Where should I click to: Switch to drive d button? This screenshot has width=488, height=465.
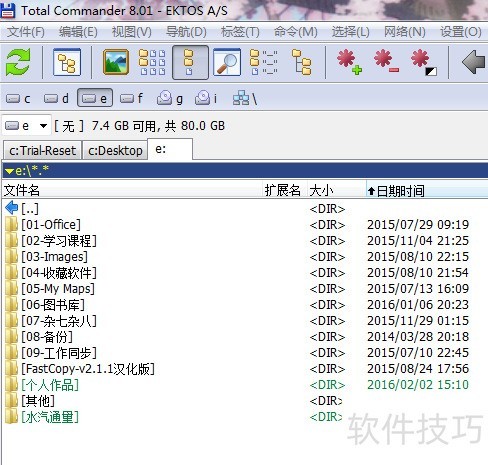pos(56,99)
